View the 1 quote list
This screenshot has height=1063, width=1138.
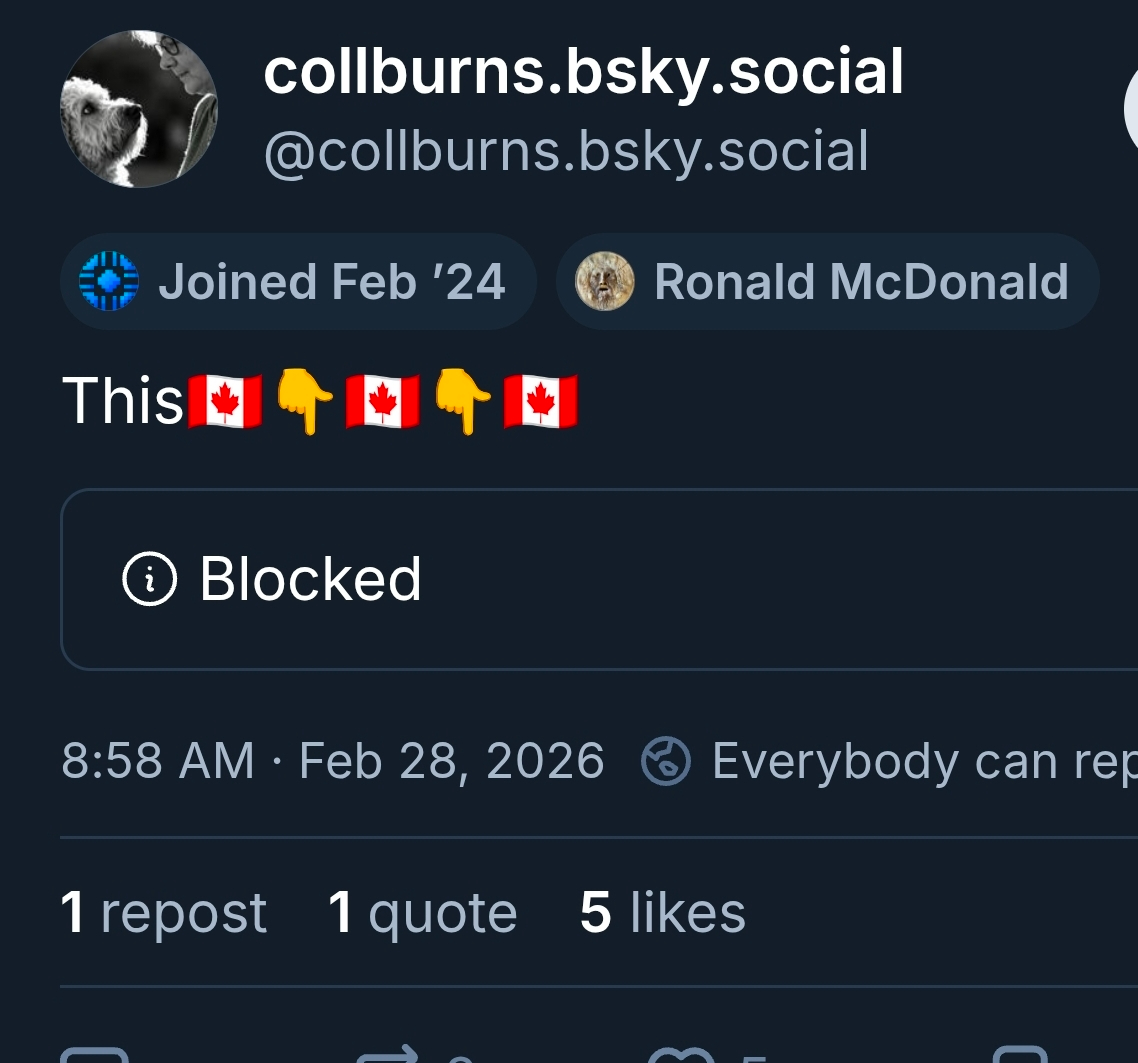tap(422, 913)
